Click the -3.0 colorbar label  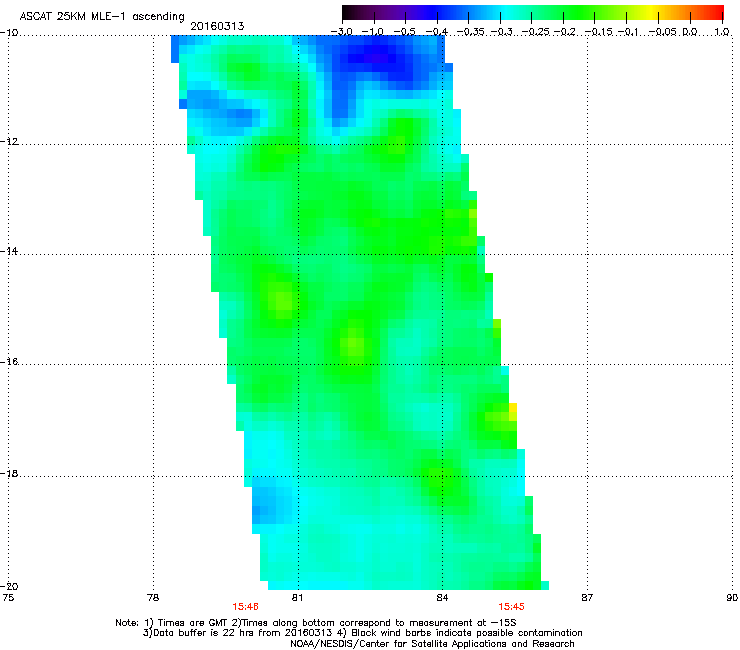pos(342,32)
